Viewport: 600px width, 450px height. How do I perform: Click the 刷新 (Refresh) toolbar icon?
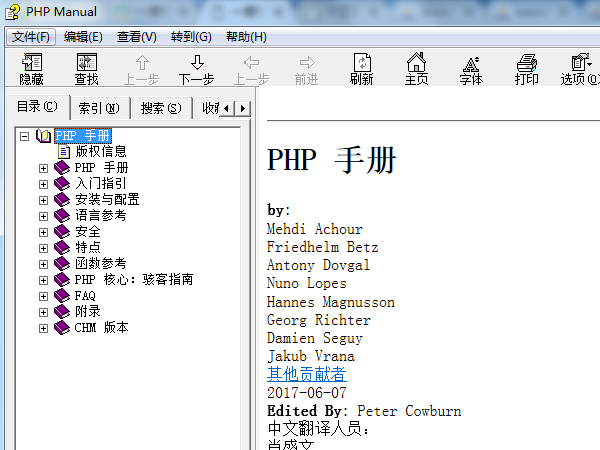(362, 62)
